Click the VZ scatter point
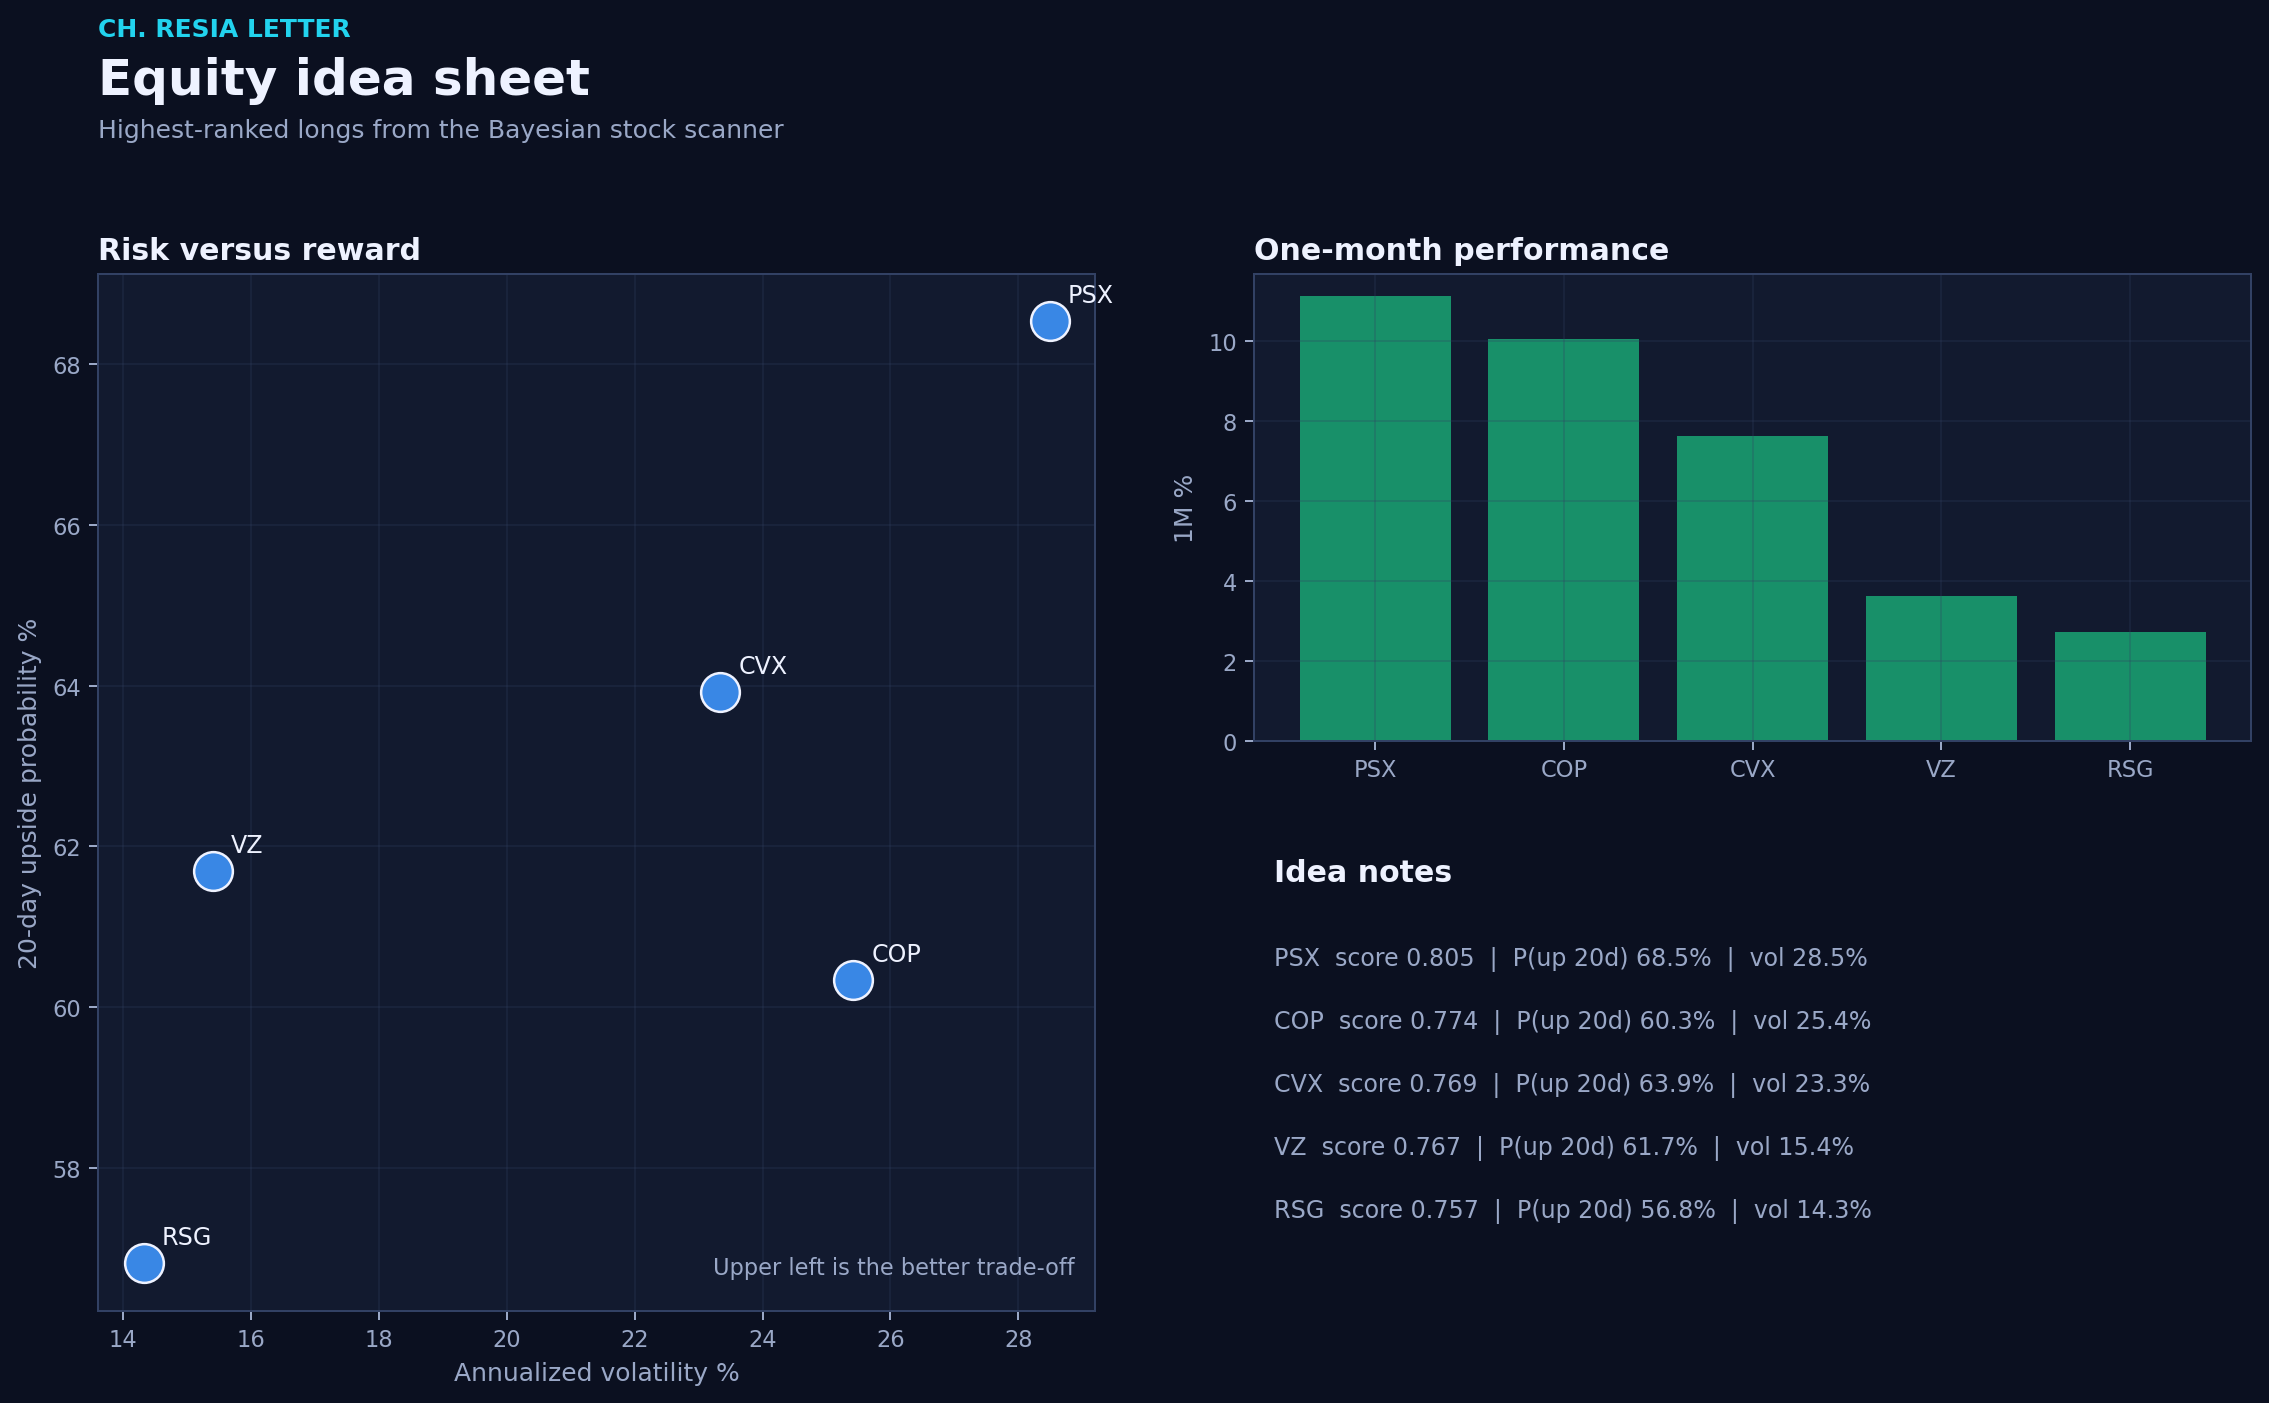The width and height of the screenshot is (2269, 1403). 213,871
